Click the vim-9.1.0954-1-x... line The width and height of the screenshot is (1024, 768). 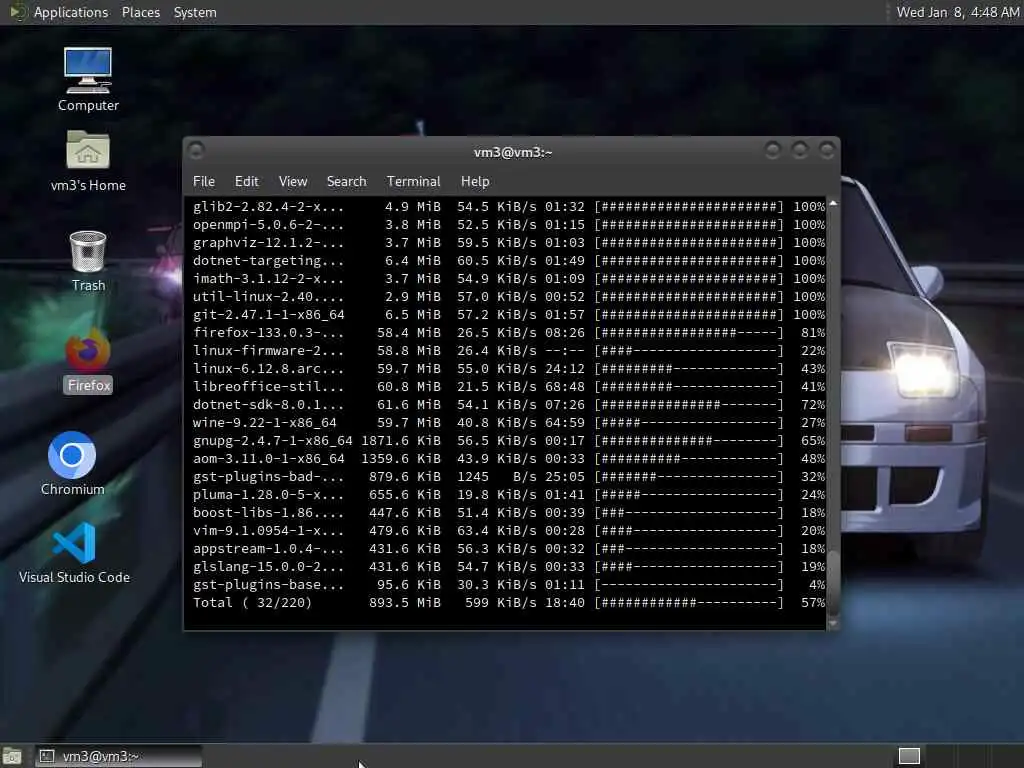click(x=509, y=530)
